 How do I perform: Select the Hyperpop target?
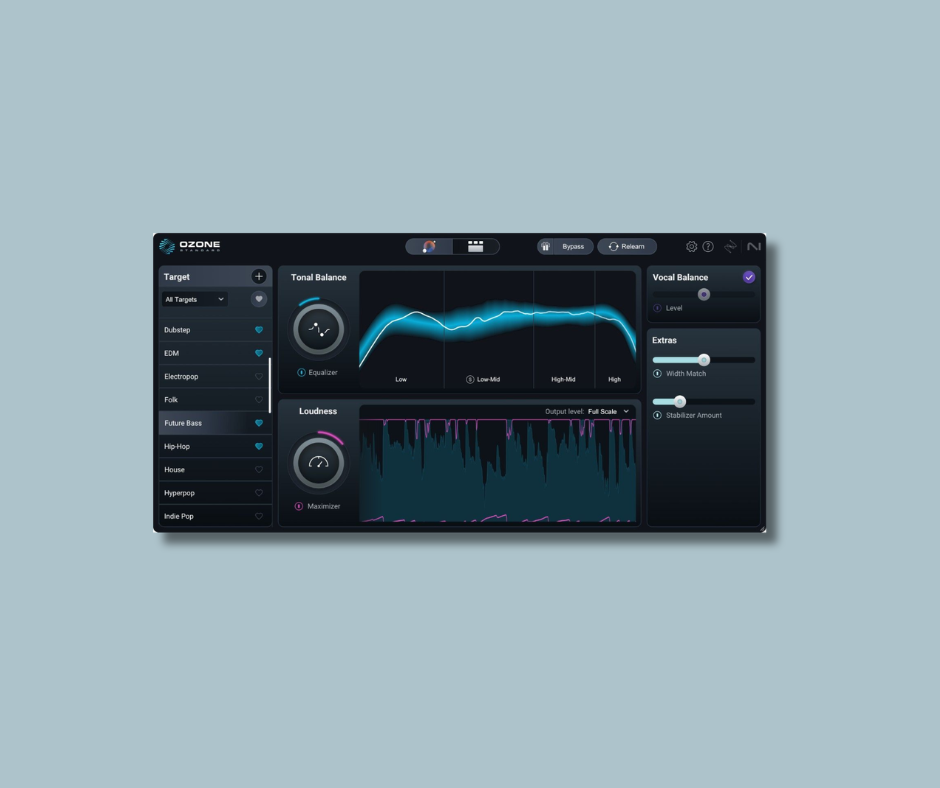point(215,493)
